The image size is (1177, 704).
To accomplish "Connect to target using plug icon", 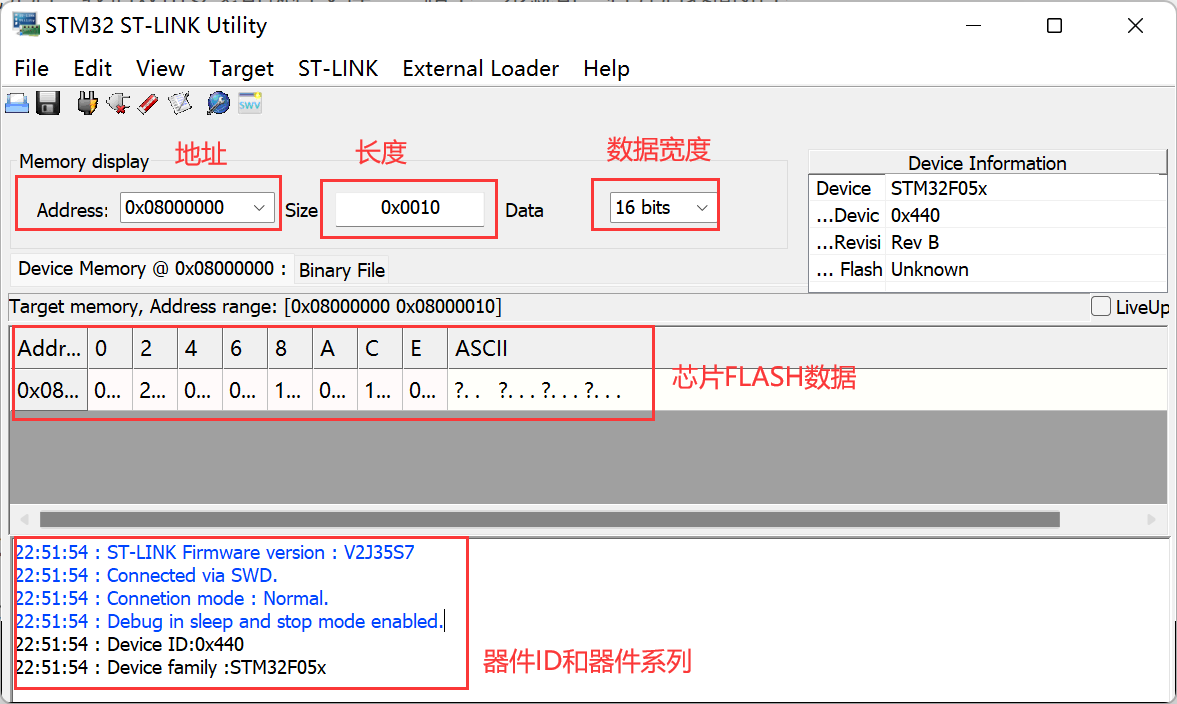I will pyautogui.click(x=88, y=103).
